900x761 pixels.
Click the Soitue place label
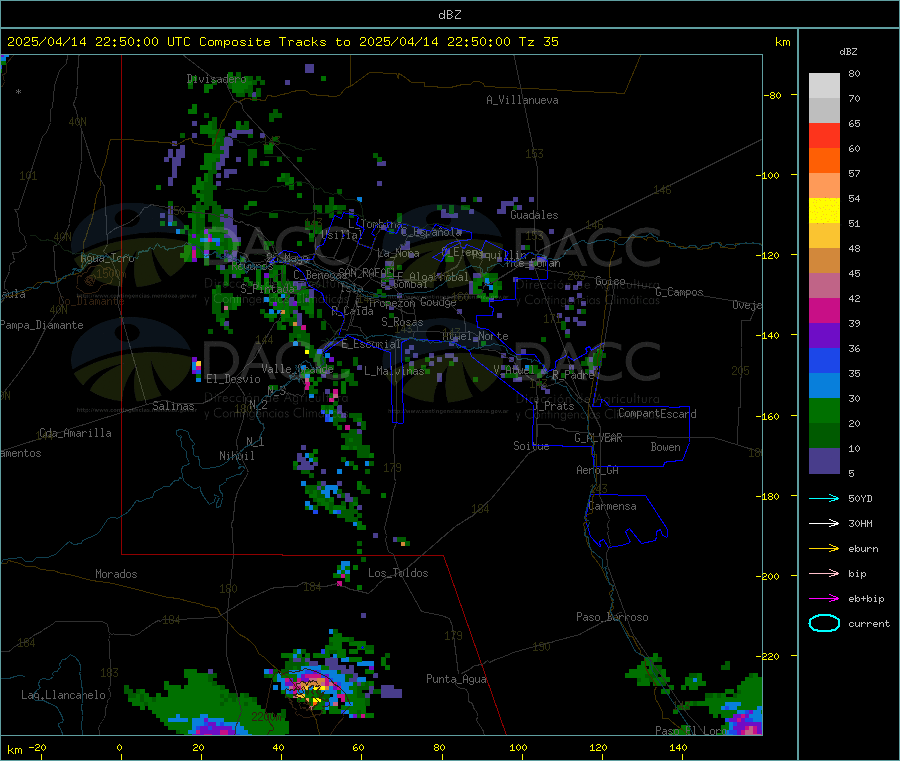coord(531,446)
